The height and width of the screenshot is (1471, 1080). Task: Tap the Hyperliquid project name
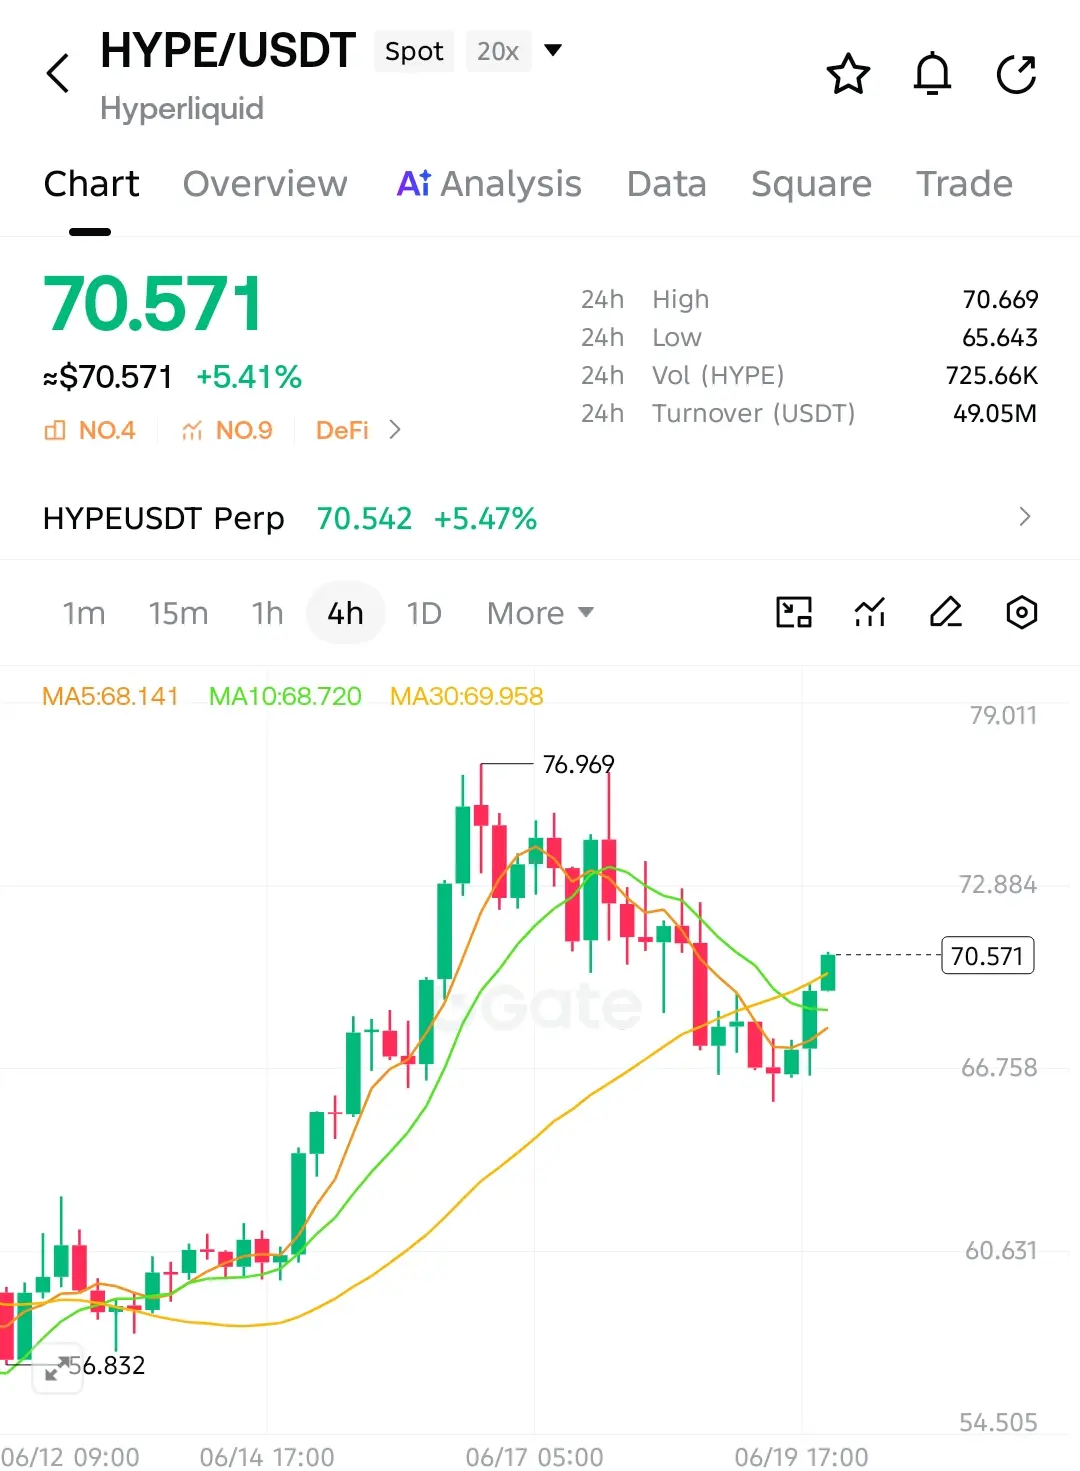click(x=182, y=108)
